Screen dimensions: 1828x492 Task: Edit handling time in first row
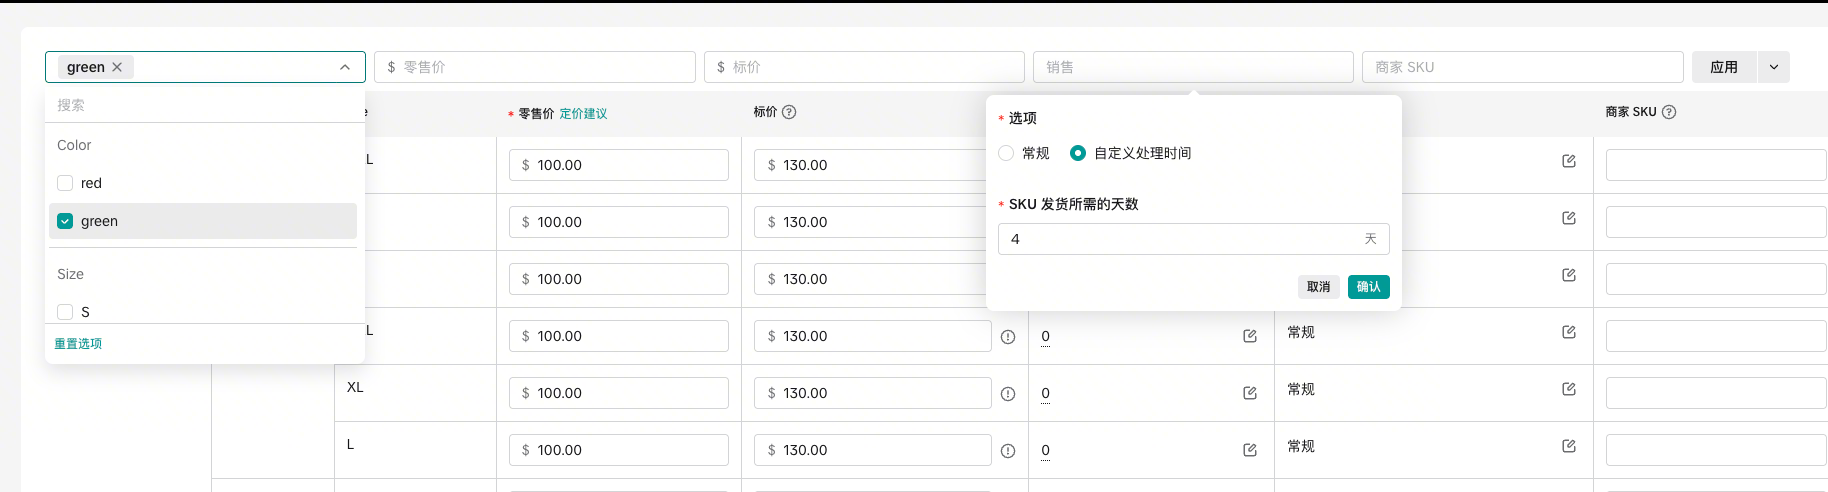pyautogui.click(x=1569, y=161)
